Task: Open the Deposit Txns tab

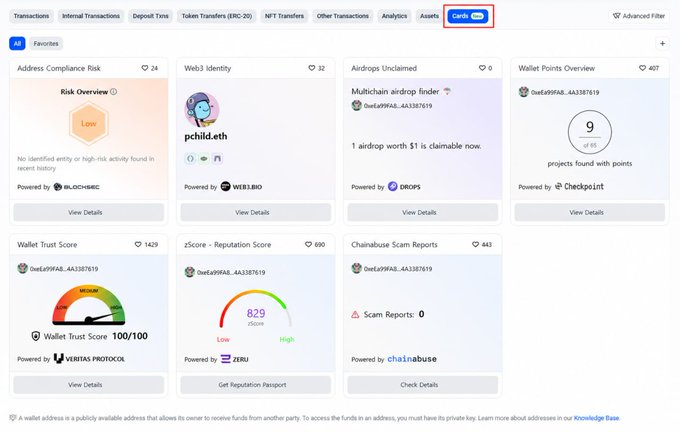Action: 150,16
